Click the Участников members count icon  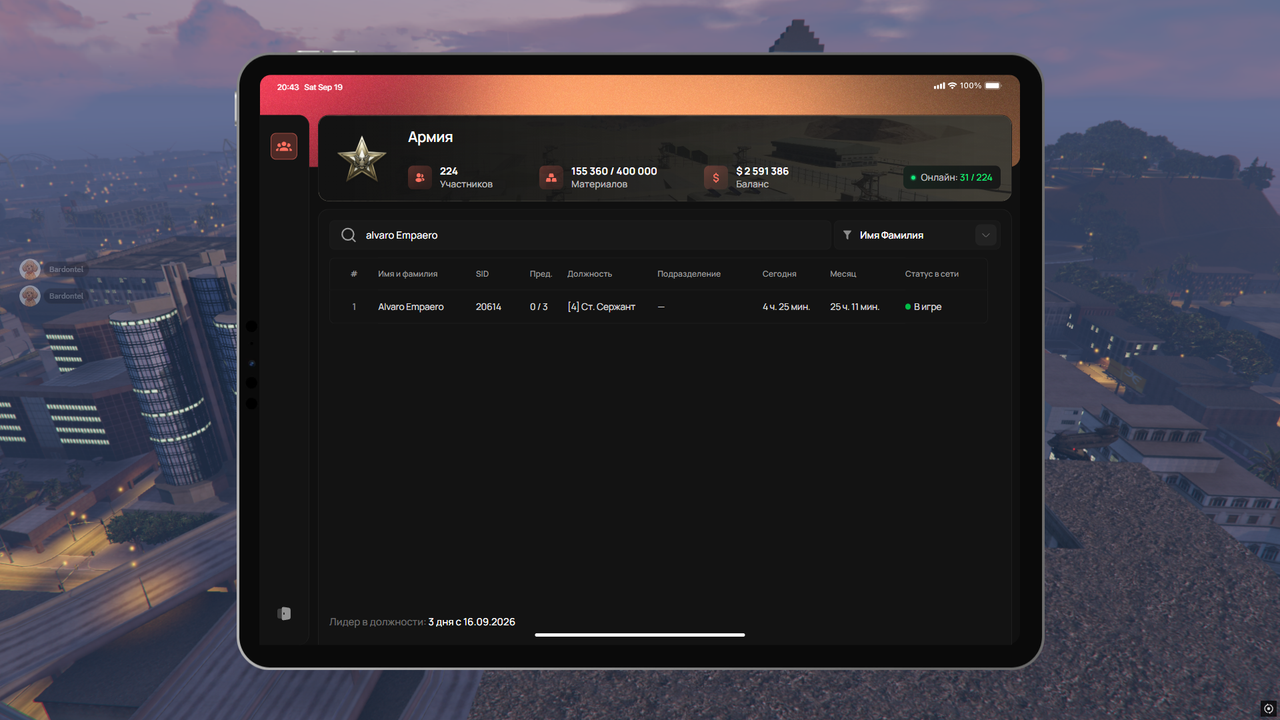(420, 177)
